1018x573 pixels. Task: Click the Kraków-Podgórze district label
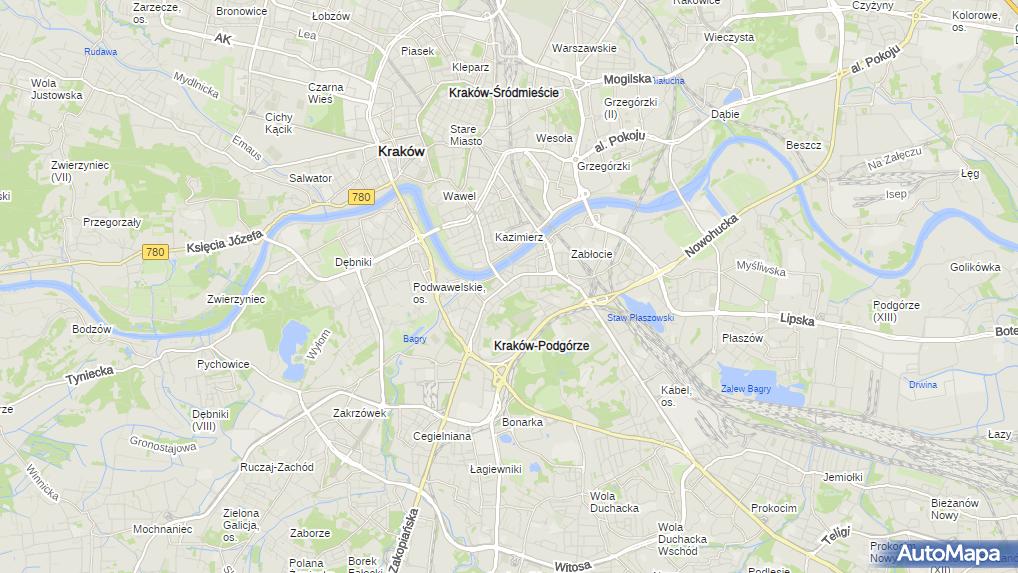click(x=541, y=346)
